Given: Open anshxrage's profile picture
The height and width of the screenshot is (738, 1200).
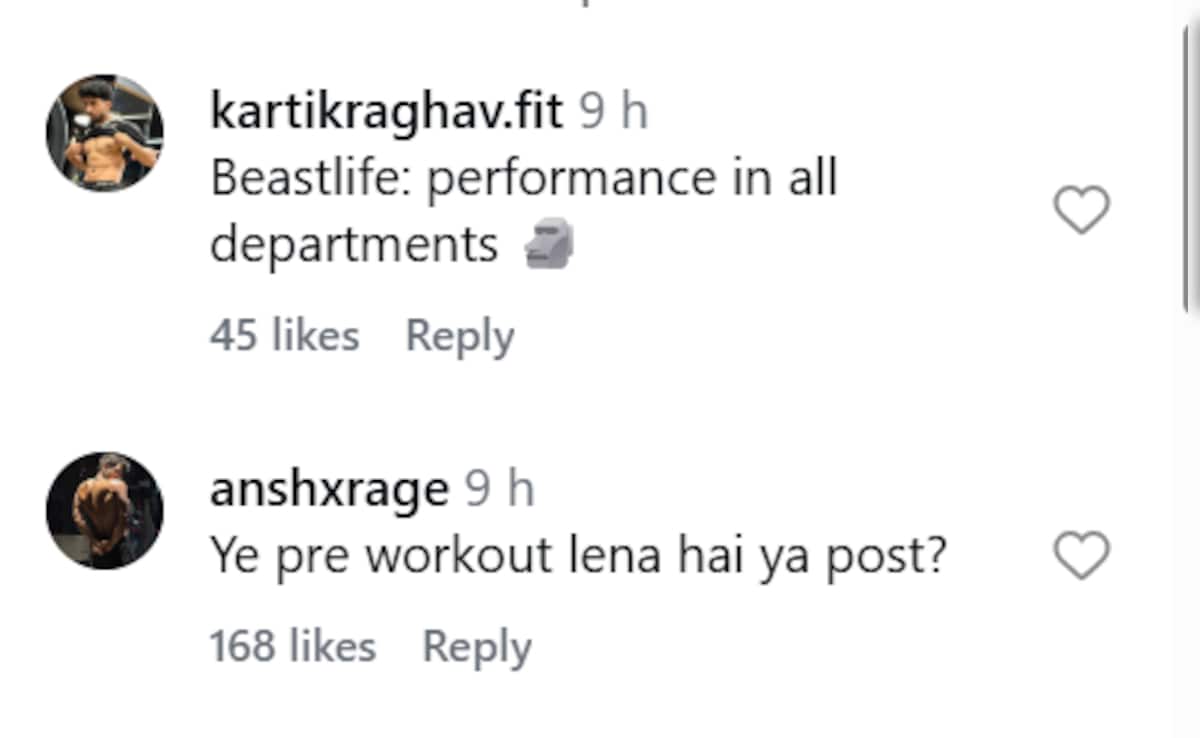Looking at the screenshot, I should pyautogui.click(x=104, y=510).
